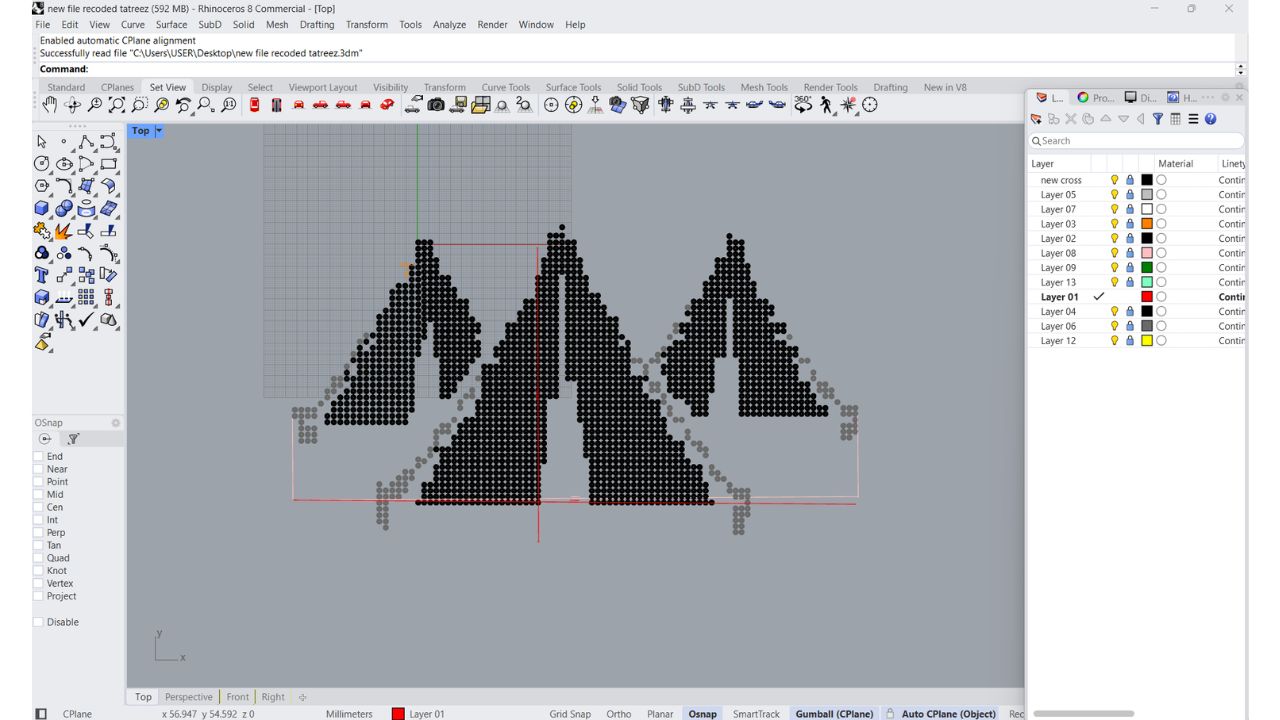Viewport: 1280px width, 720px height.
Task: Click the Puzzle piece Join icon
Action: click(42, 231)
